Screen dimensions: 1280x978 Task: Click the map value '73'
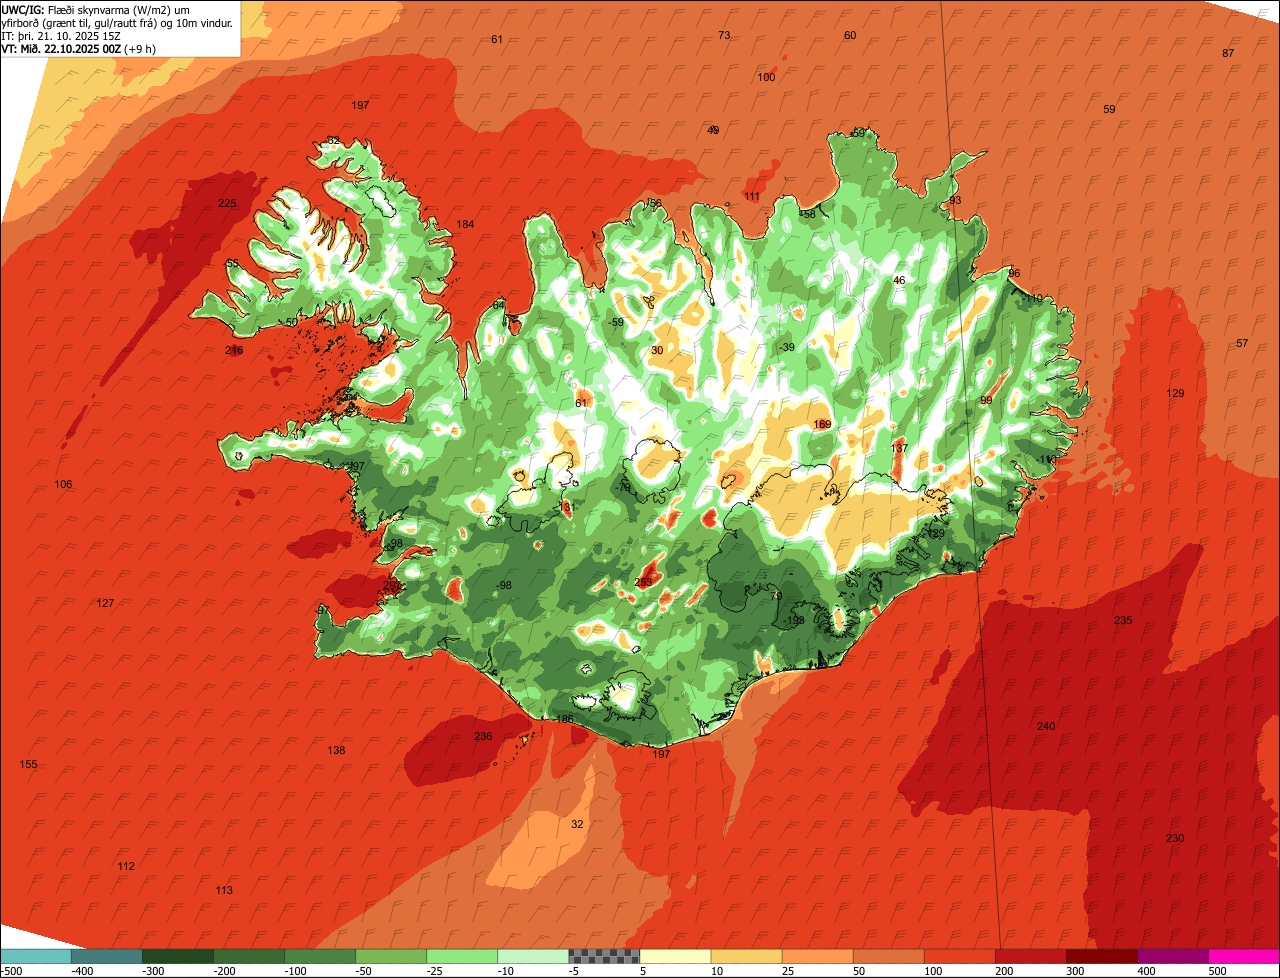[x=724, y=35]
